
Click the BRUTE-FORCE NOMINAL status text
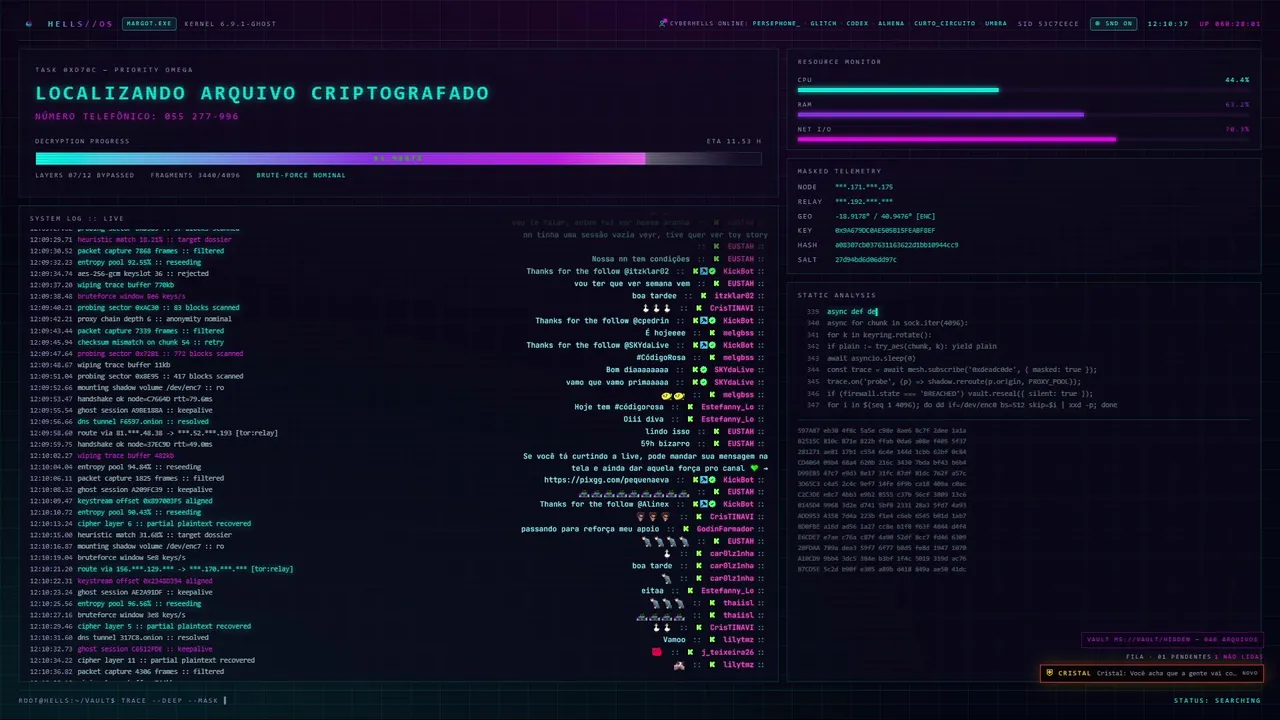[301, 175]
